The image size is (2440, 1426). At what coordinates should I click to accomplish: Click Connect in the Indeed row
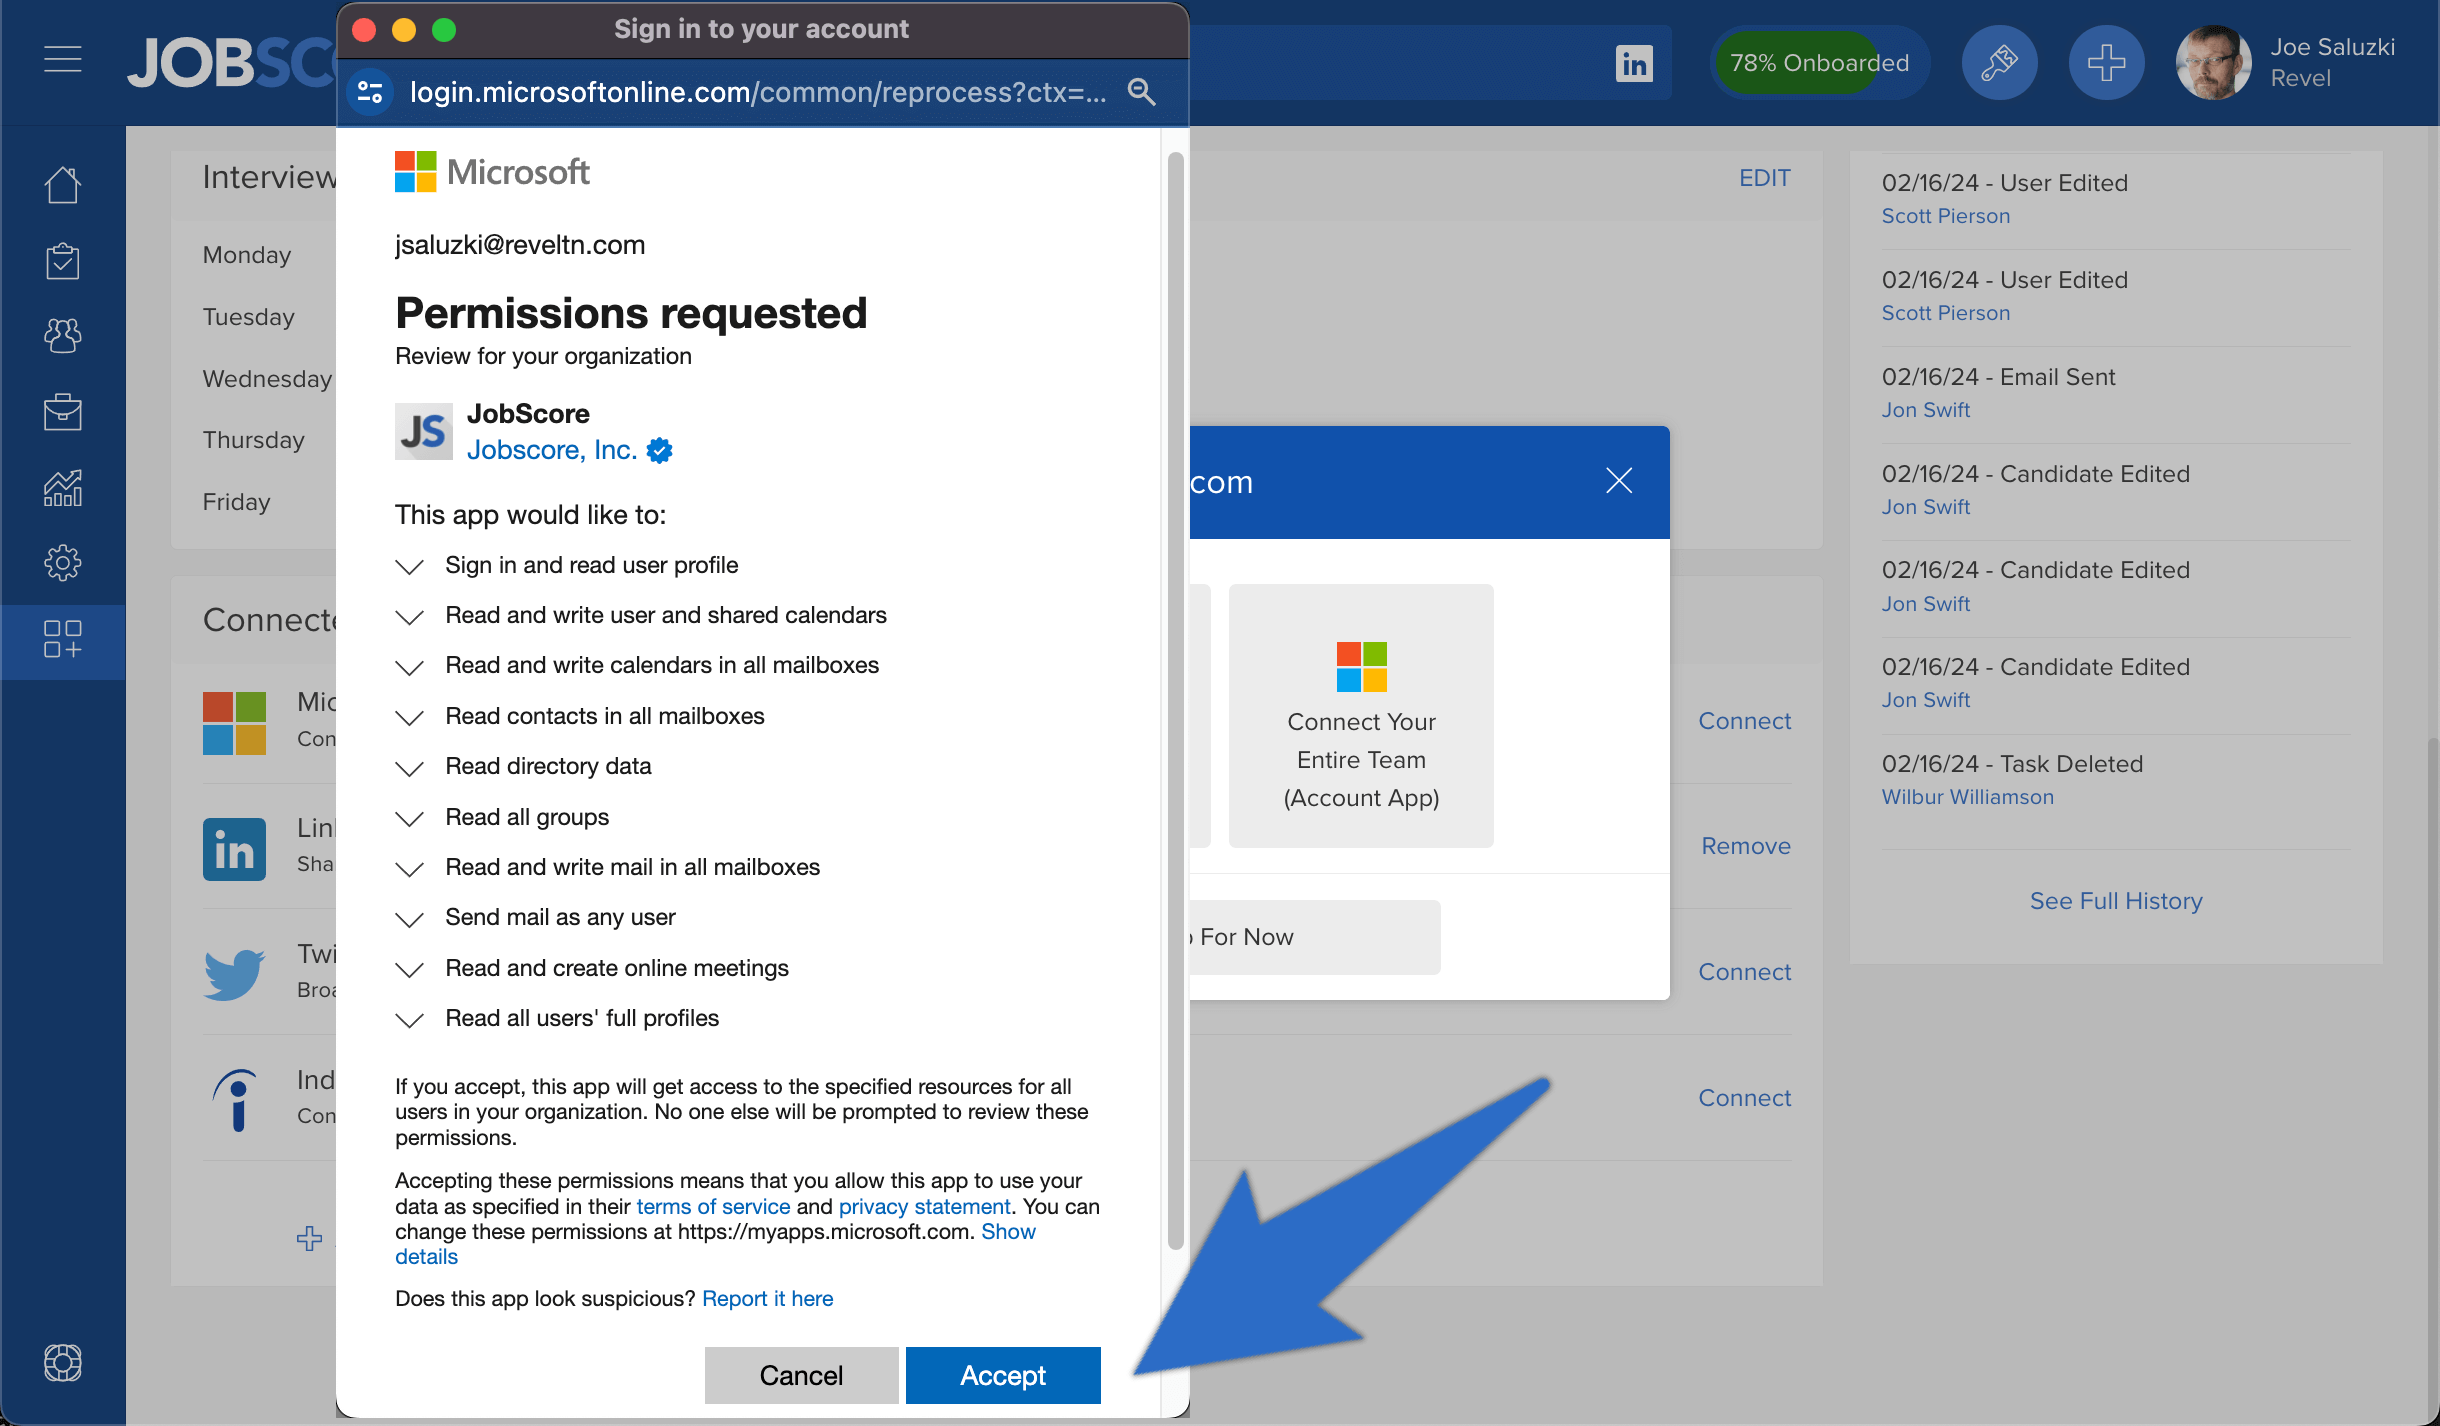coord(1744,1098)
